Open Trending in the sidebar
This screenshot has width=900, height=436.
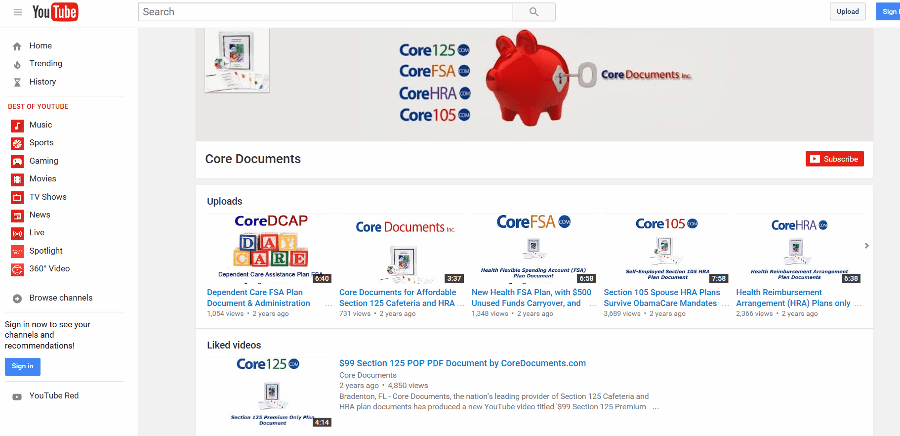point(46,64)
